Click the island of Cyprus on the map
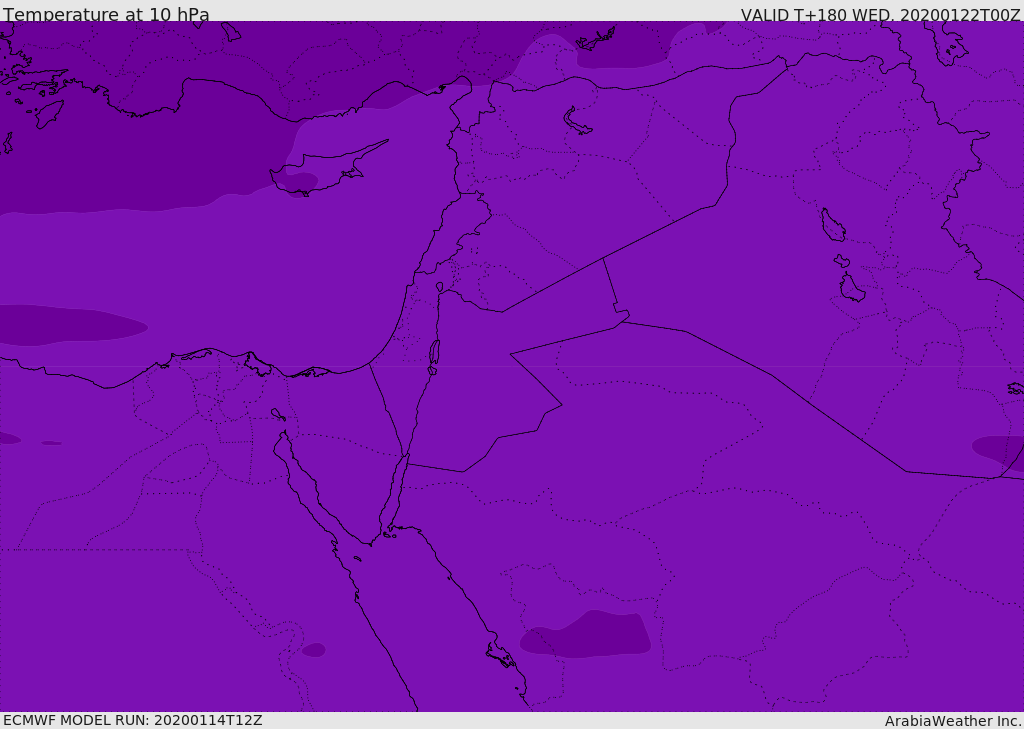This screenshot has width=1024, height=729. (327, 170)
